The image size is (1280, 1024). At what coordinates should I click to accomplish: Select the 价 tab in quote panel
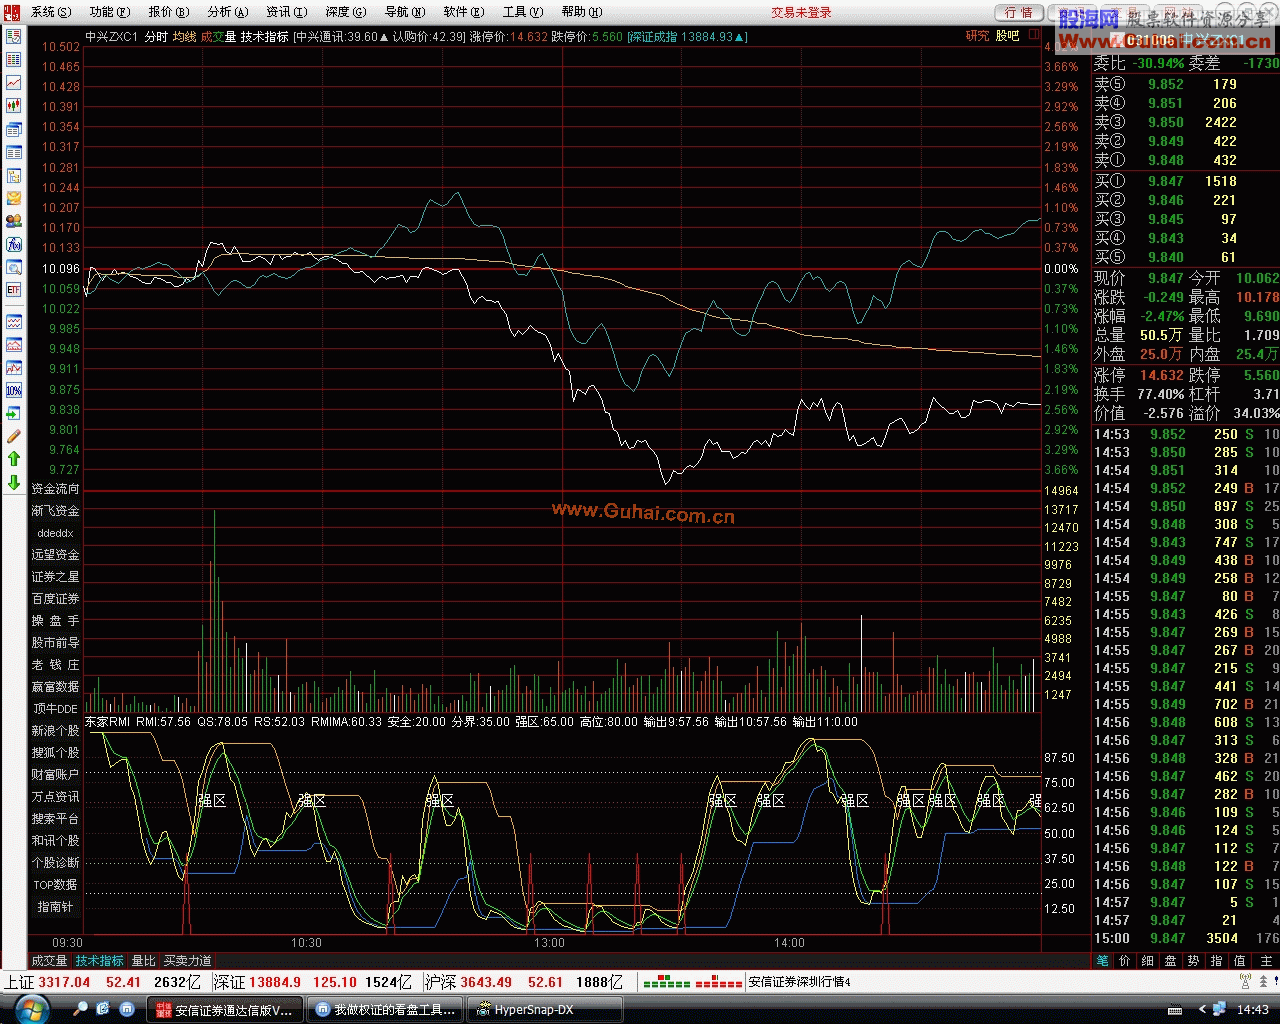click(x=1125, y=961)
